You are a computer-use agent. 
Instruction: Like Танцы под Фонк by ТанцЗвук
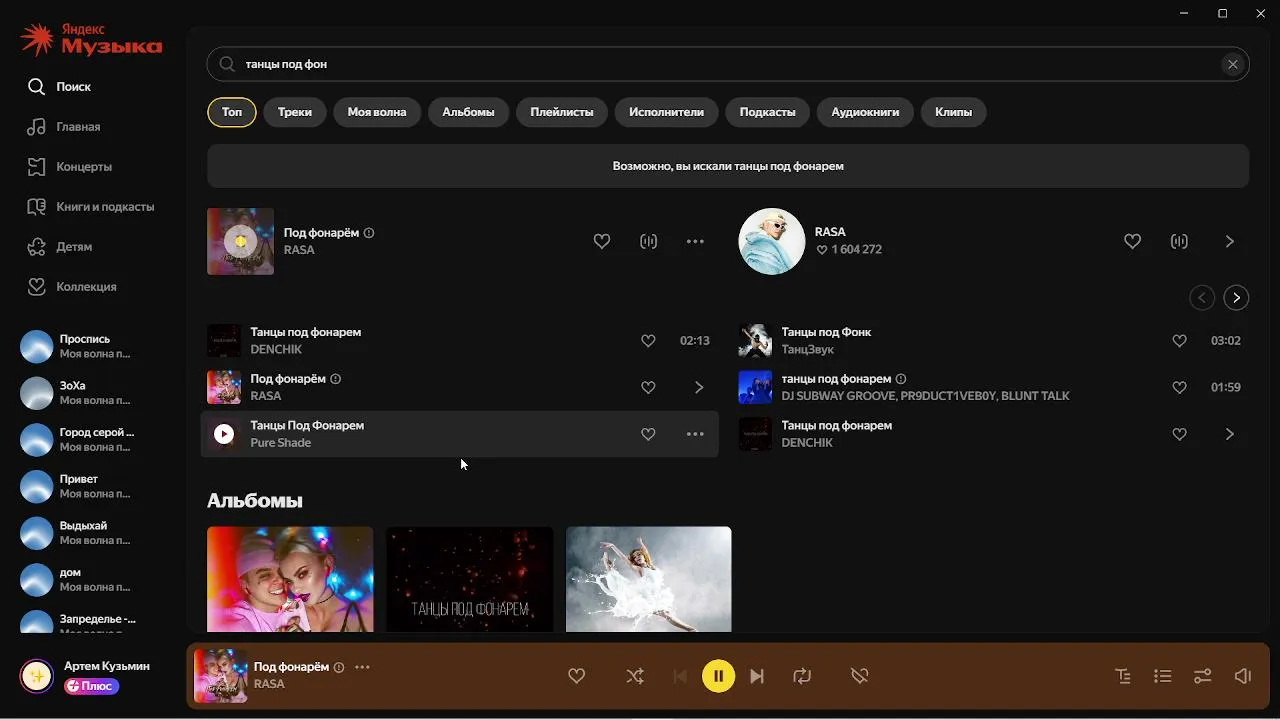pos(1179,341)
